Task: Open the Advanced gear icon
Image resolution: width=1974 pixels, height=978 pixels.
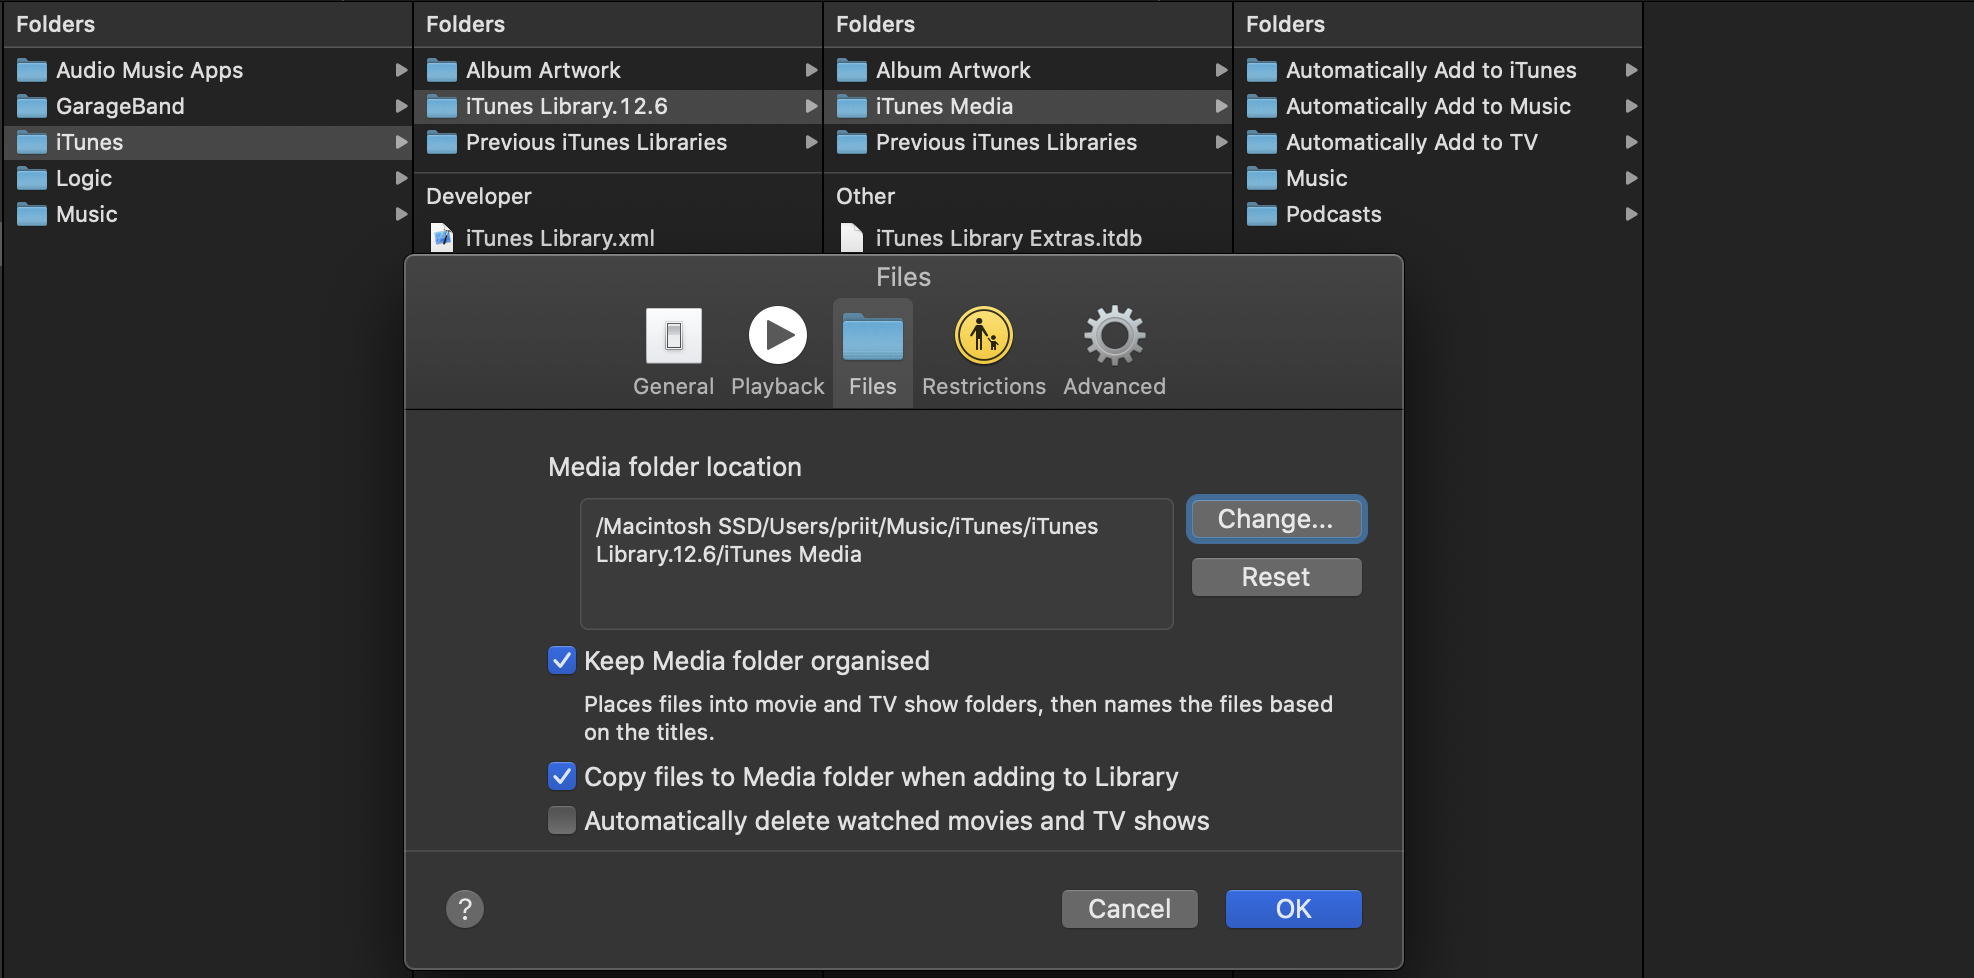Action: [x=1114, y=335]
